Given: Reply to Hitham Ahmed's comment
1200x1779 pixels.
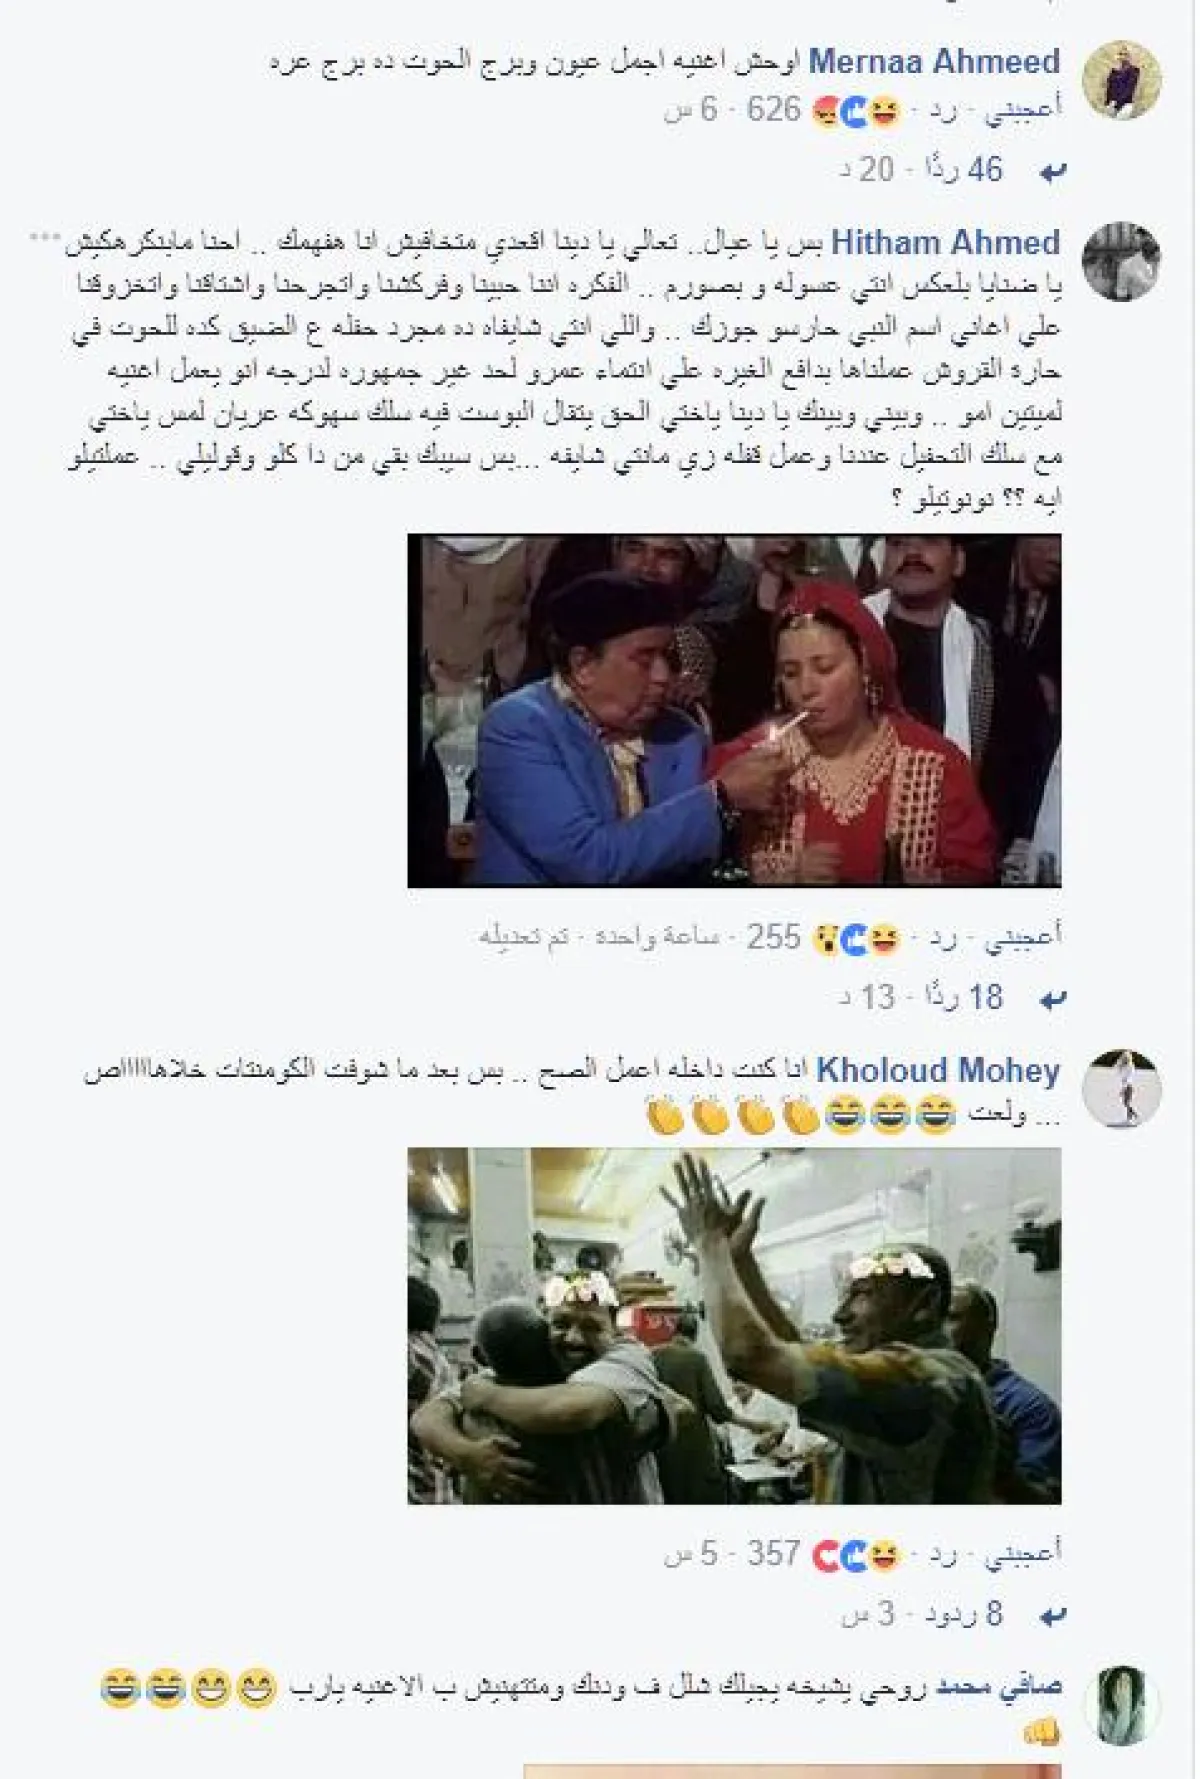Looking at the screenshot, I should tap(942, 937).
